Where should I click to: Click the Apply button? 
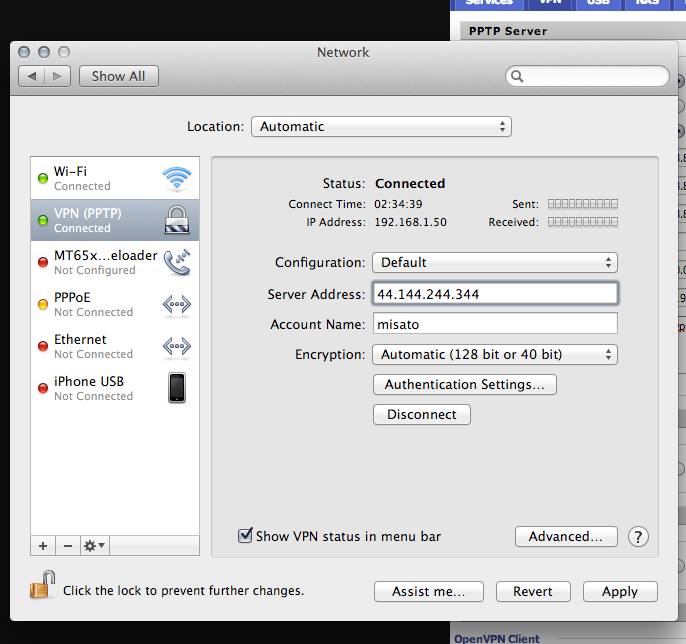click(620, 592)
